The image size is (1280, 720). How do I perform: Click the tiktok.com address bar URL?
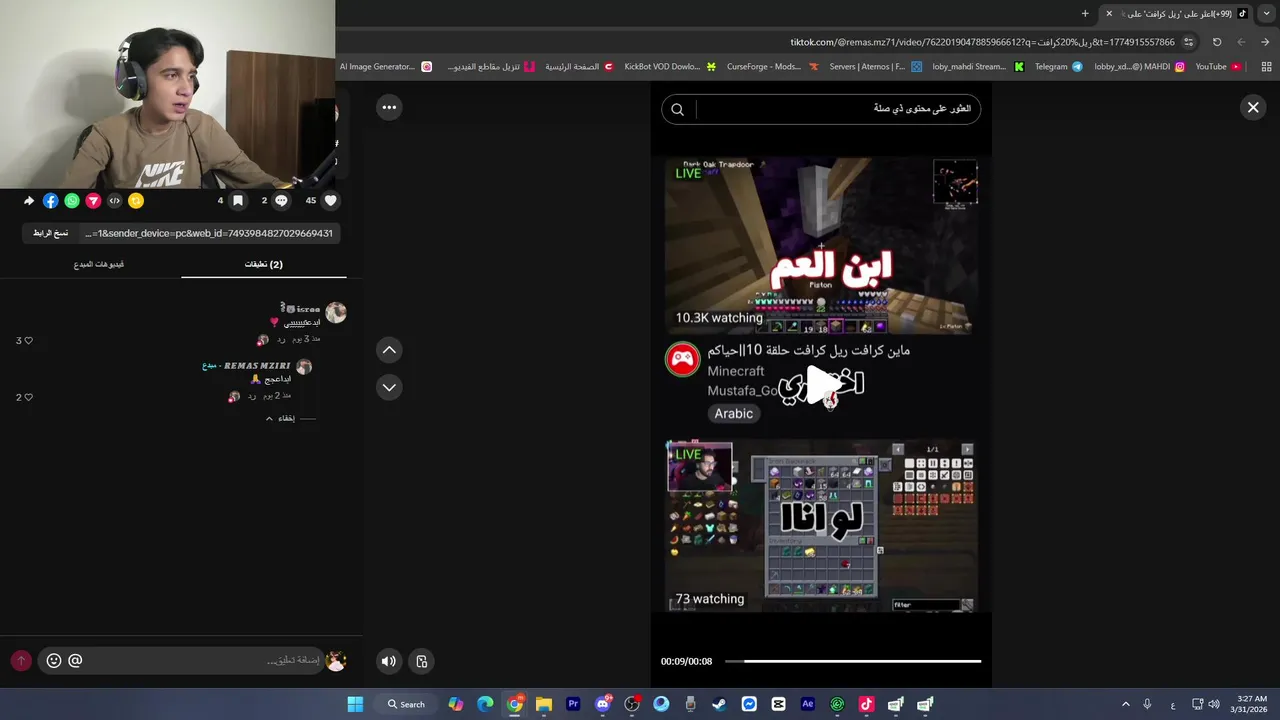[x=982, y=42]
